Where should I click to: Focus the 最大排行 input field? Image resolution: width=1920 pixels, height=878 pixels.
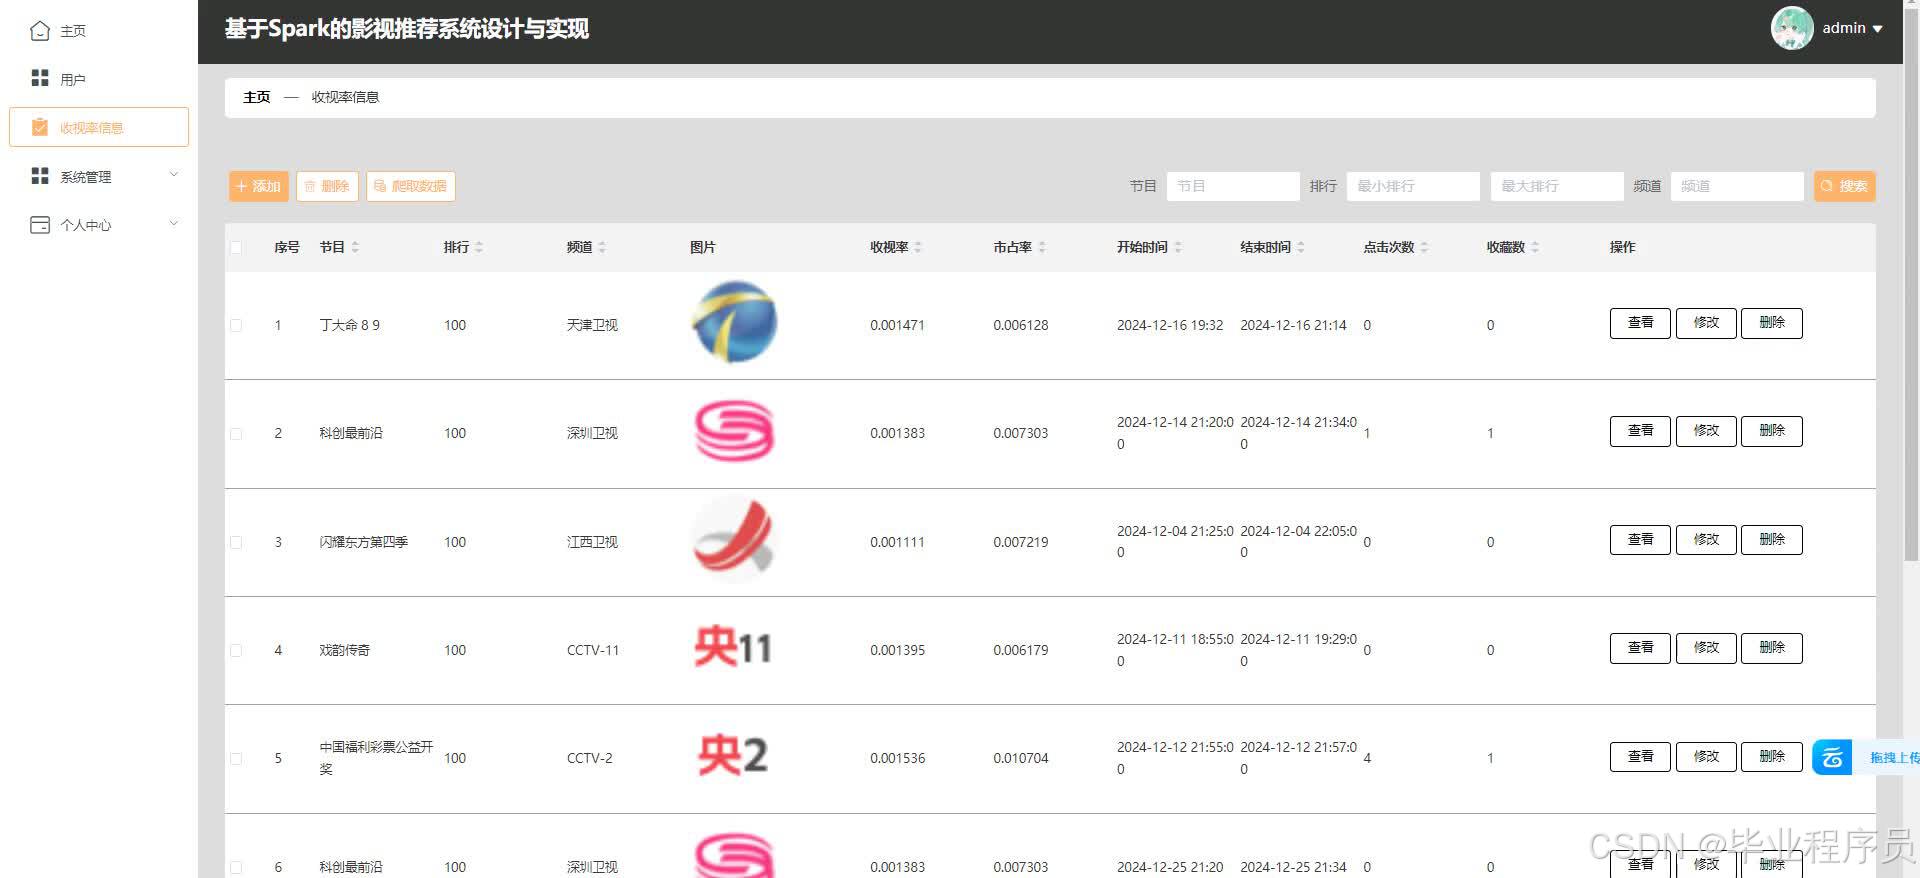point(1557,186)
